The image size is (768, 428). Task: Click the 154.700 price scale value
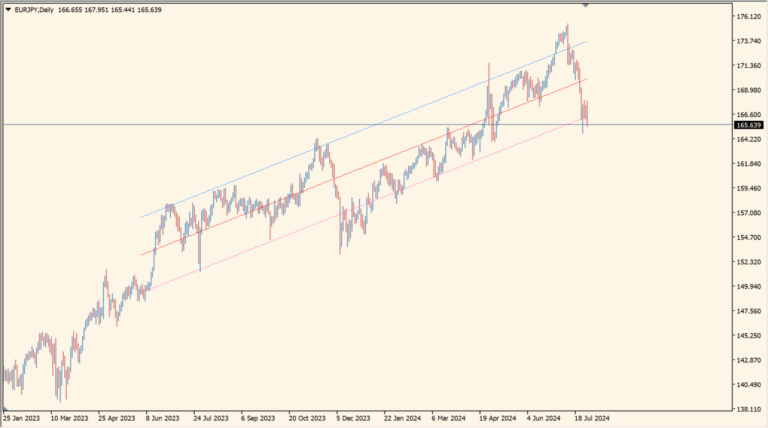tap(749, 238)
